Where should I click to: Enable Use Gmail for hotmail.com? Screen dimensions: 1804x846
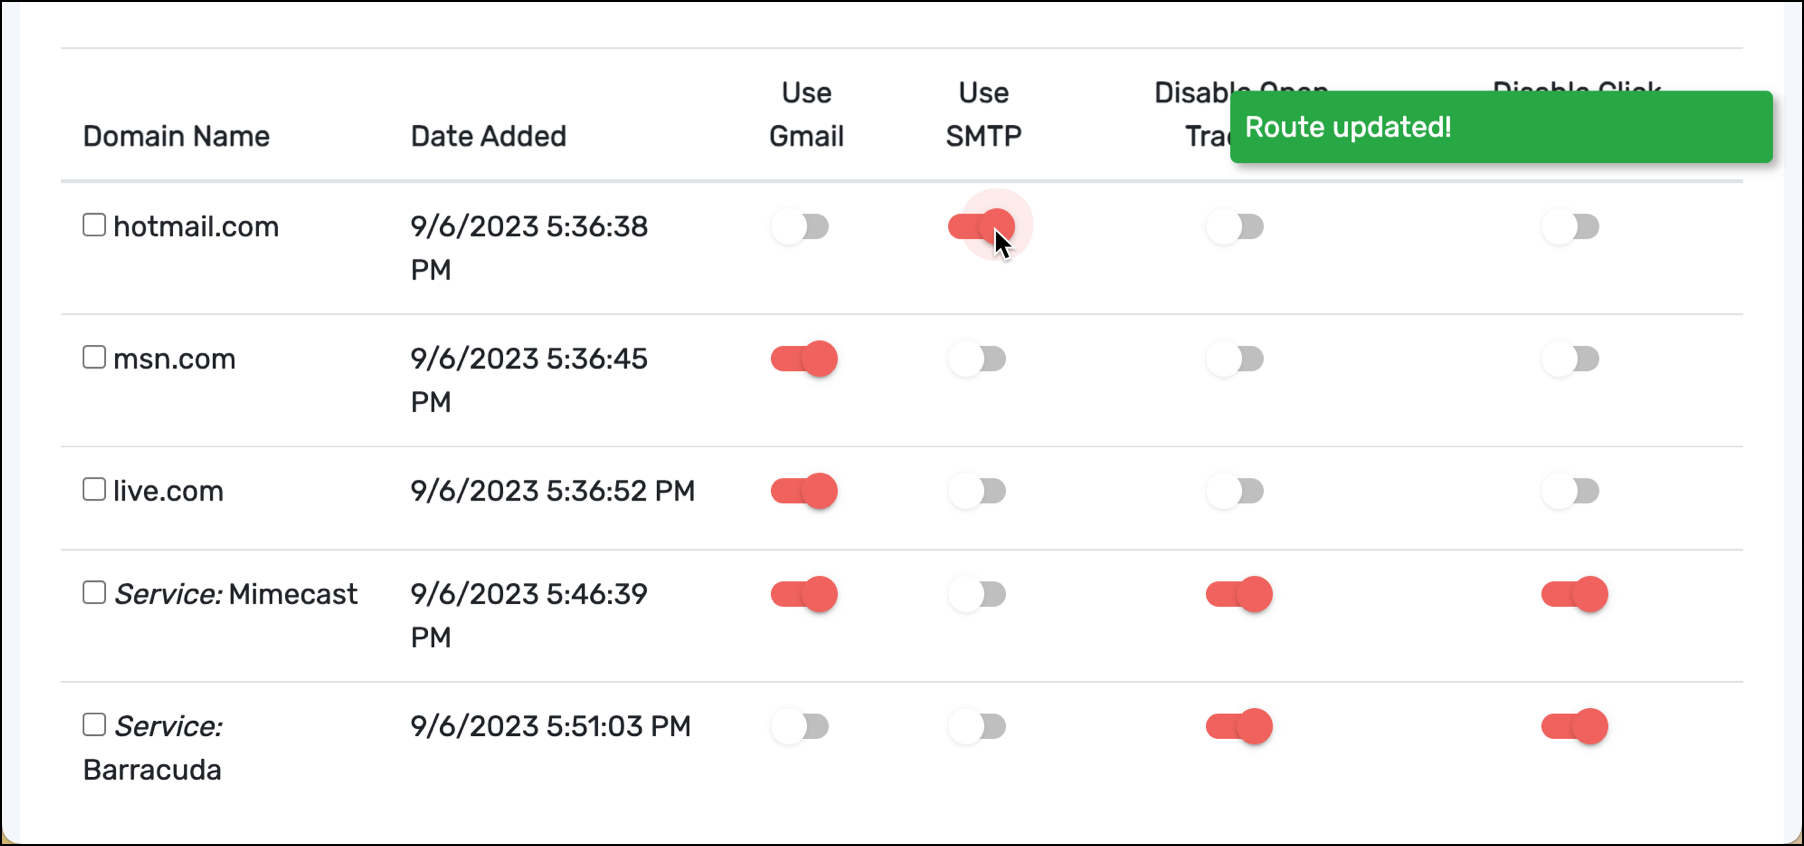pyautogui.click(x=801, y=227)
